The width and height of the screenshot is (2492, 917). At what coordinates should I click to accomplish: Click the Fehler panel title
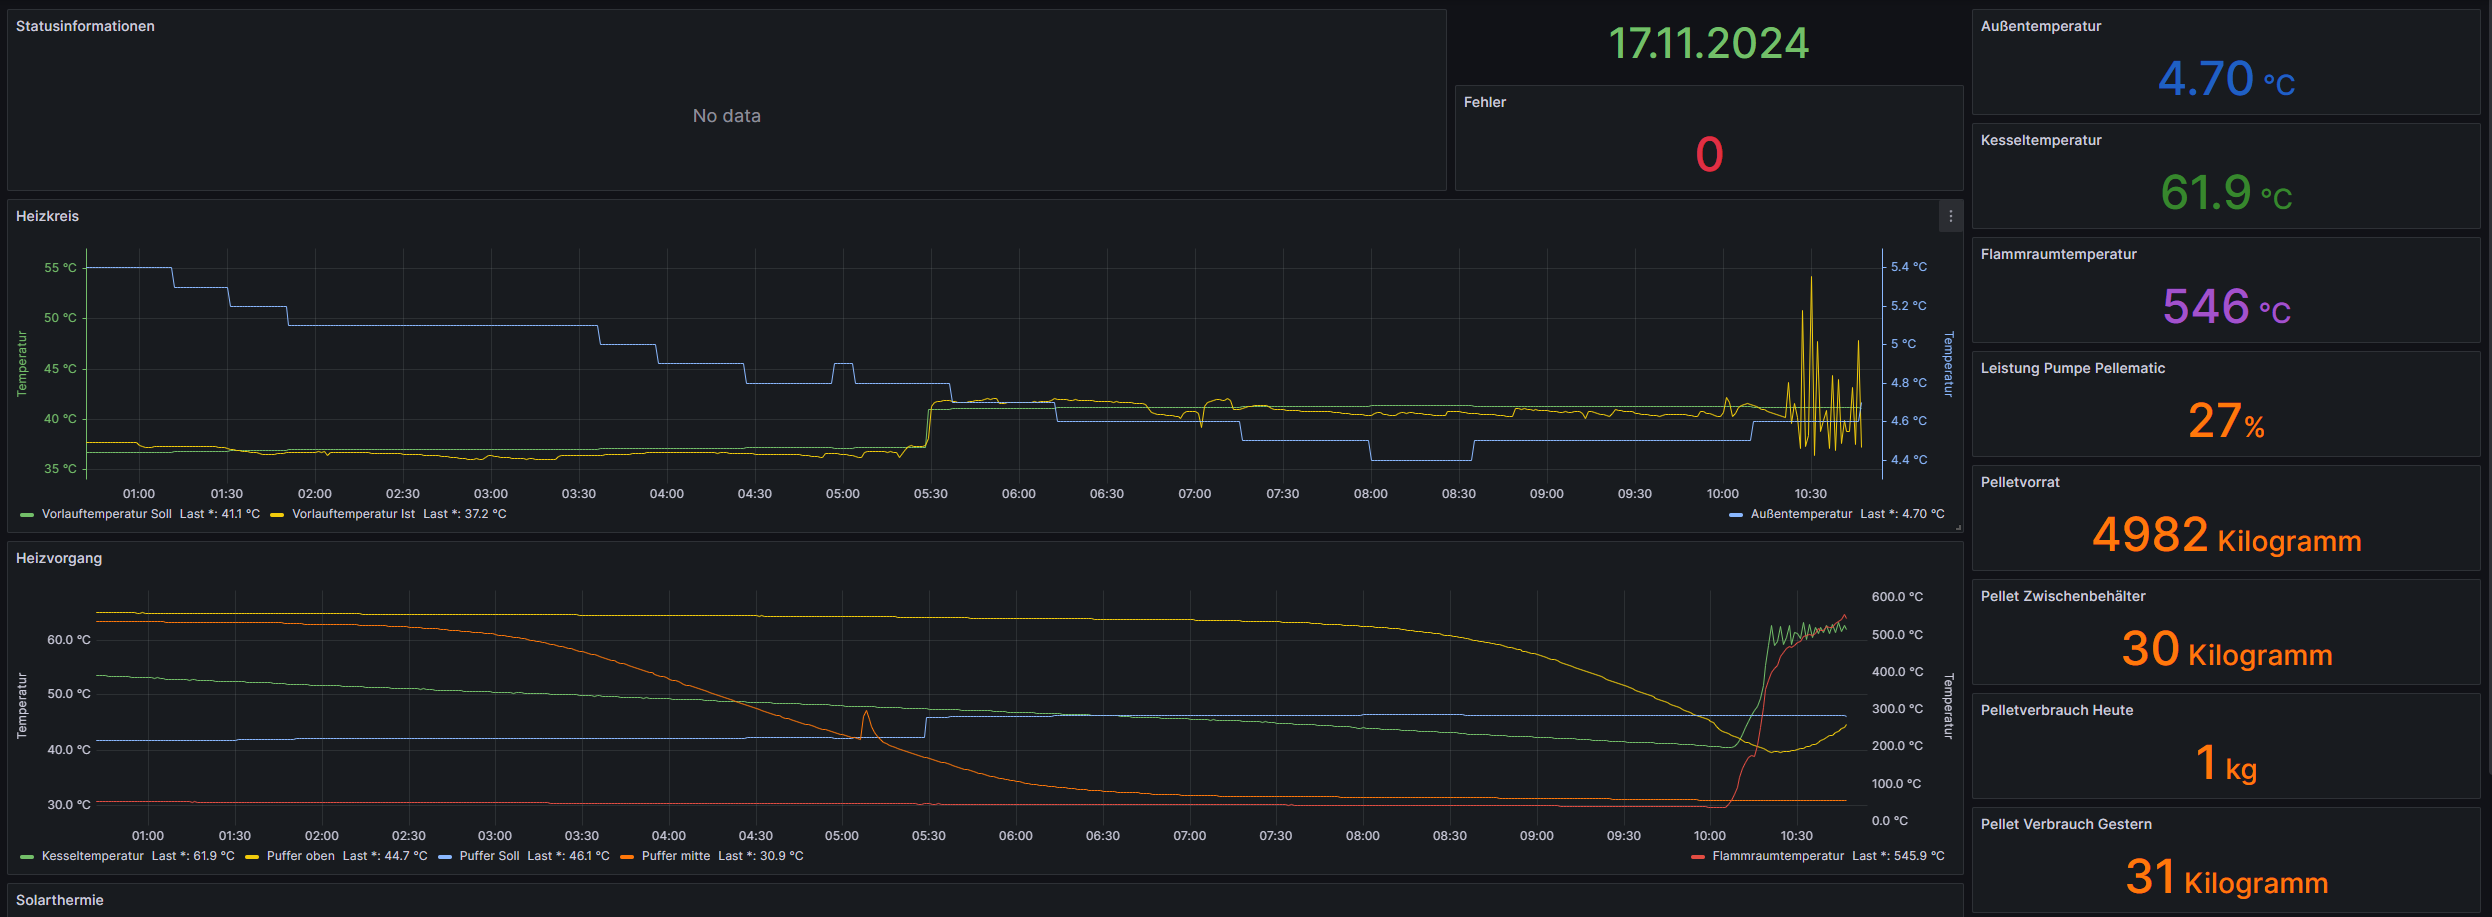1484,102
